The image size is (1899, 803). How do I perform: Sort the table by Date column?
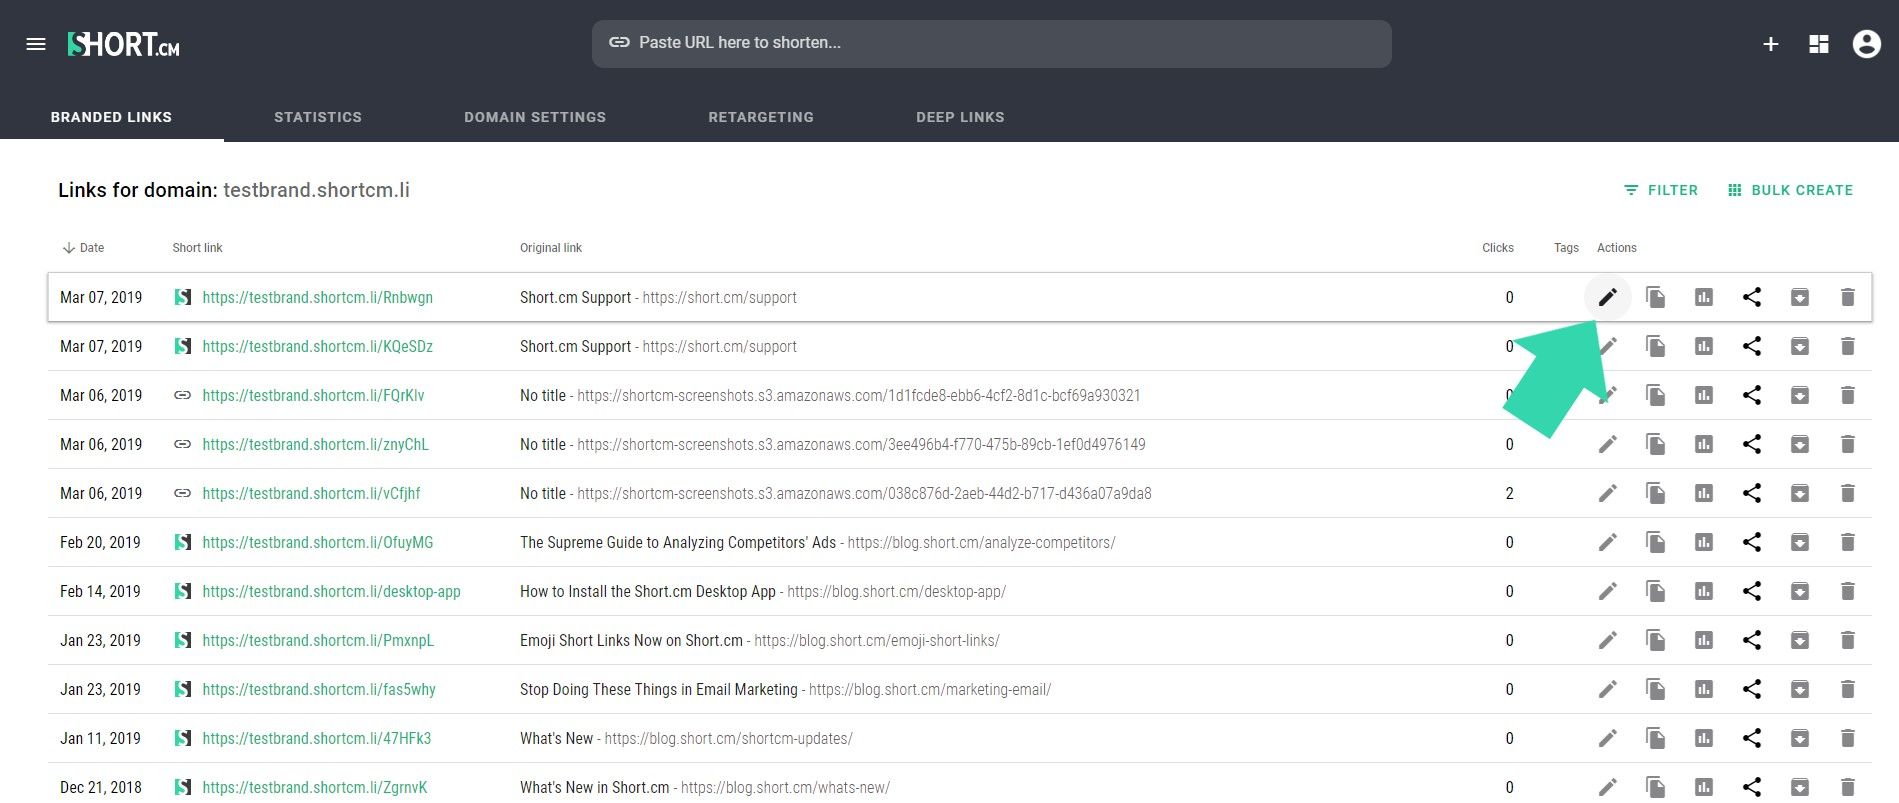click(83, 248)
